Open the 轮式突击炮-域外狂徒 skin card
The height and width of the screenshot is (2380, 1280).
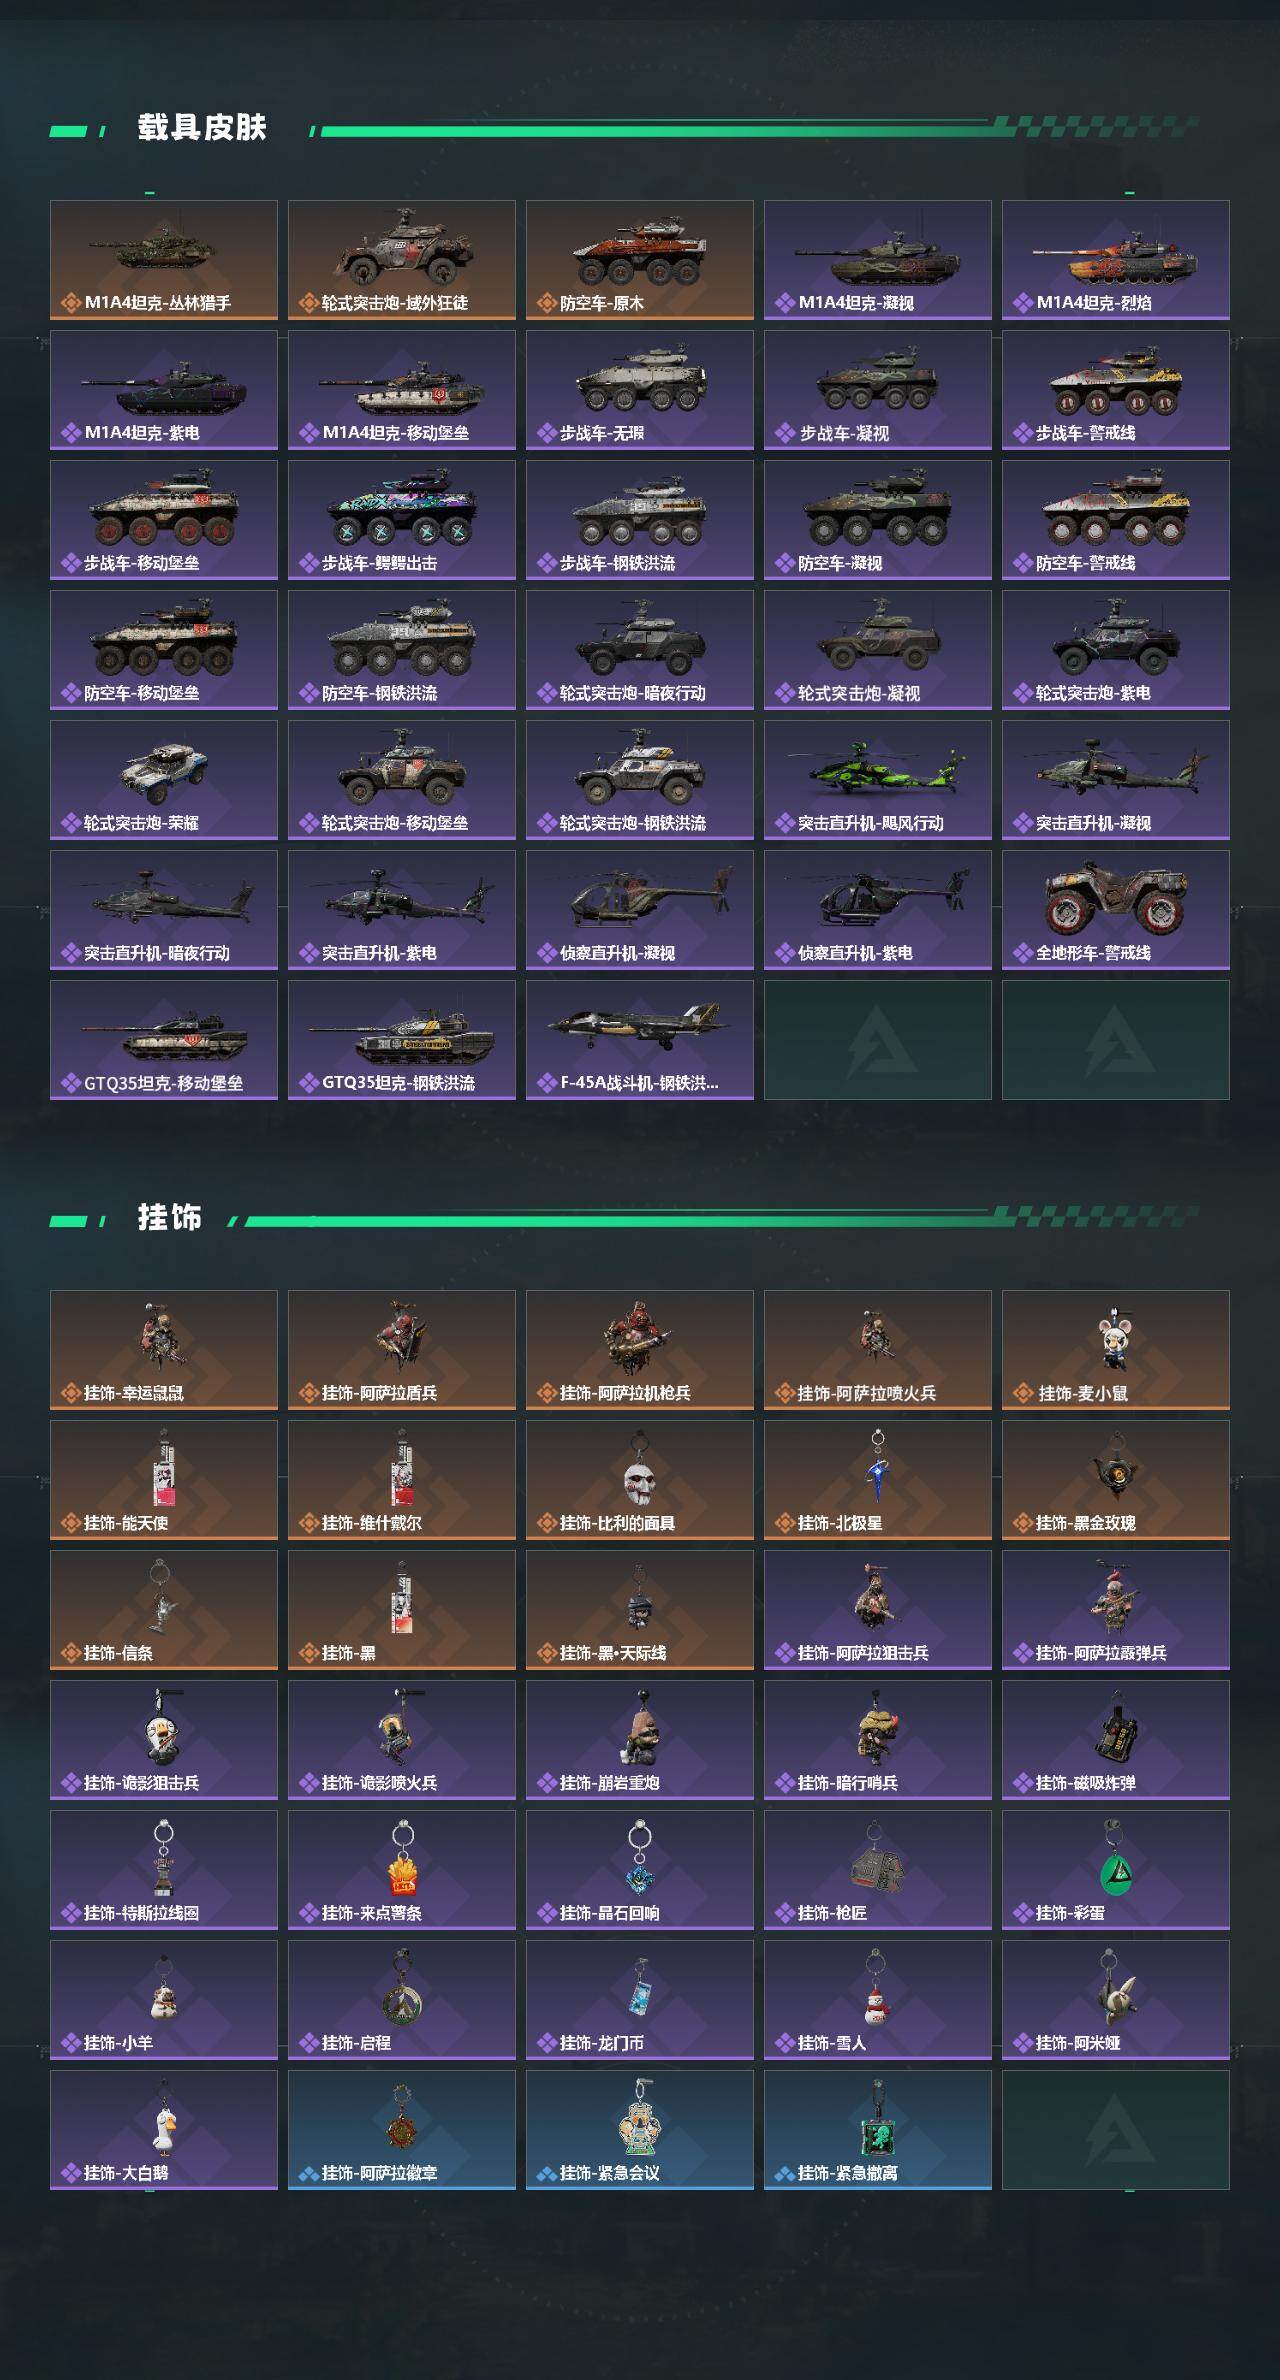coord(402,260)
